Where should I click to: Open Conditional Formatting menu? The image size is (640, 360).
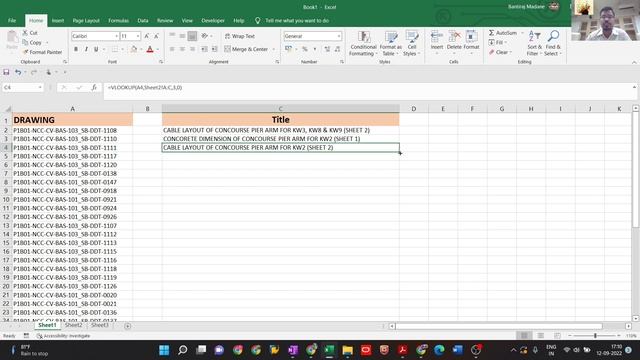(363, 43)
